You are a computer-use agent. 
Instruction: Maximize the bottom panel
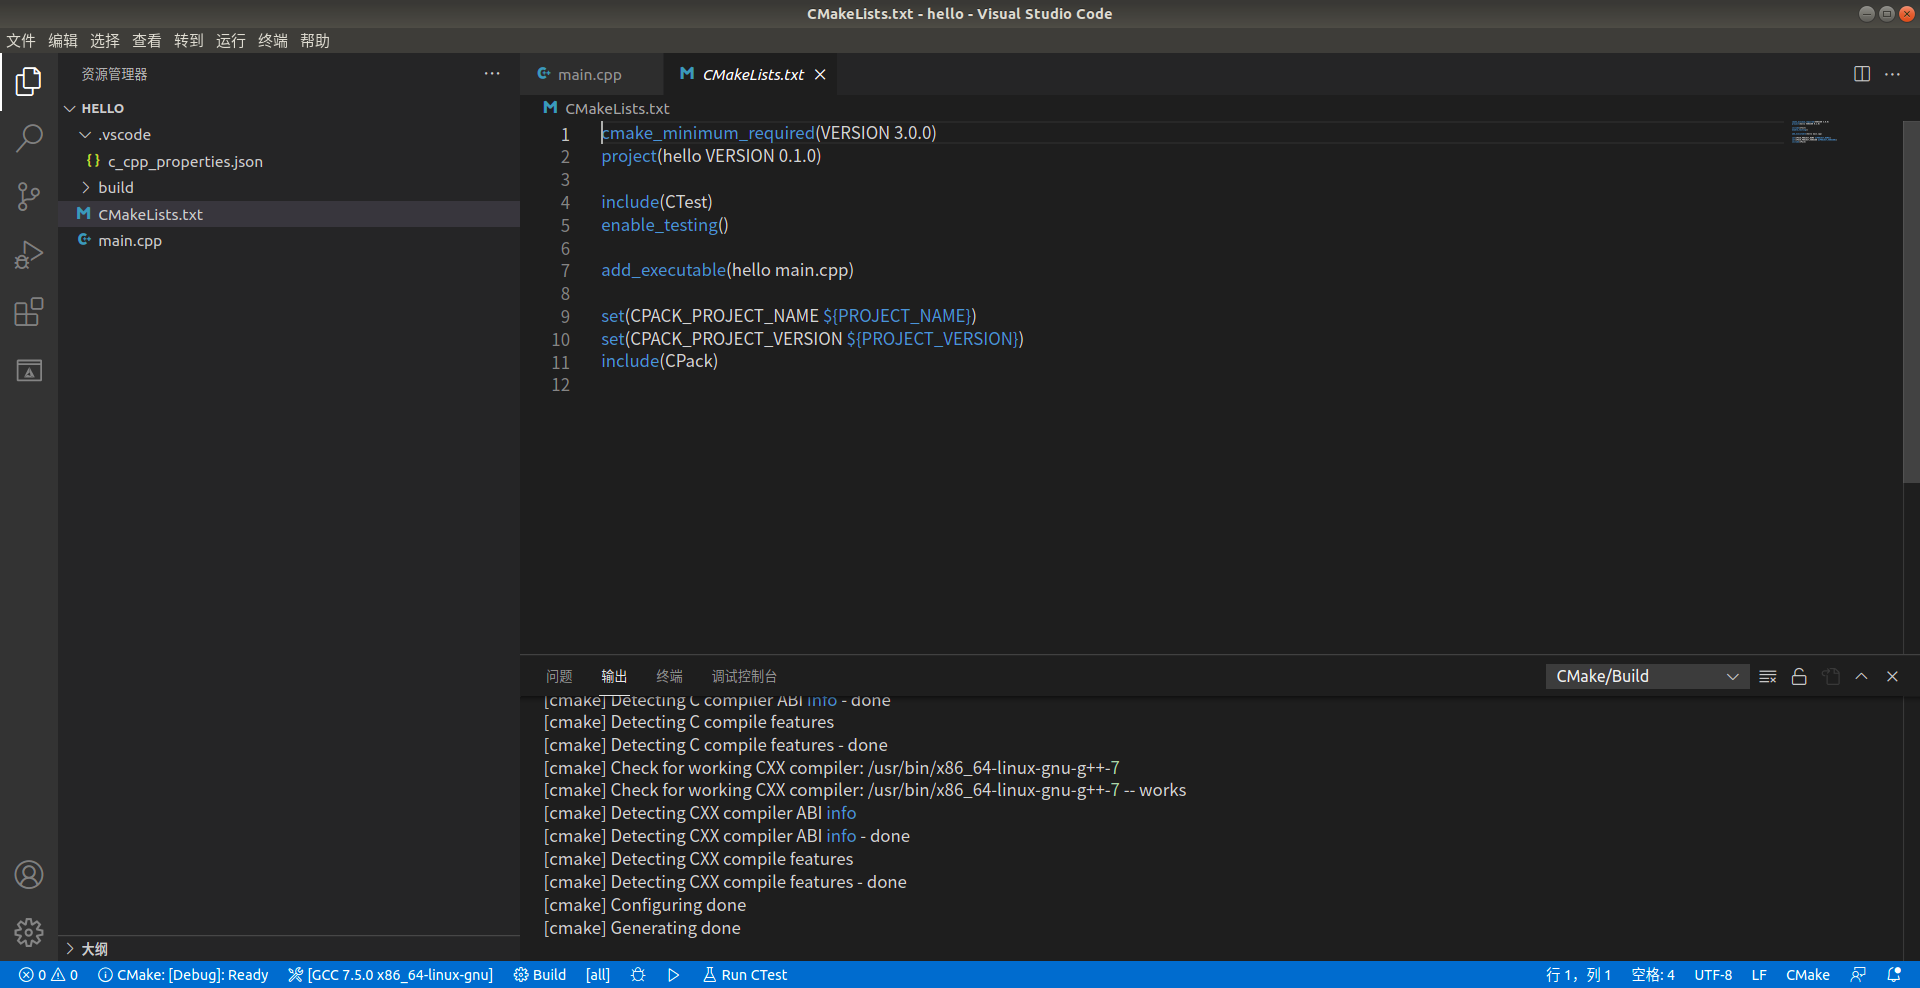[1861, 677]
